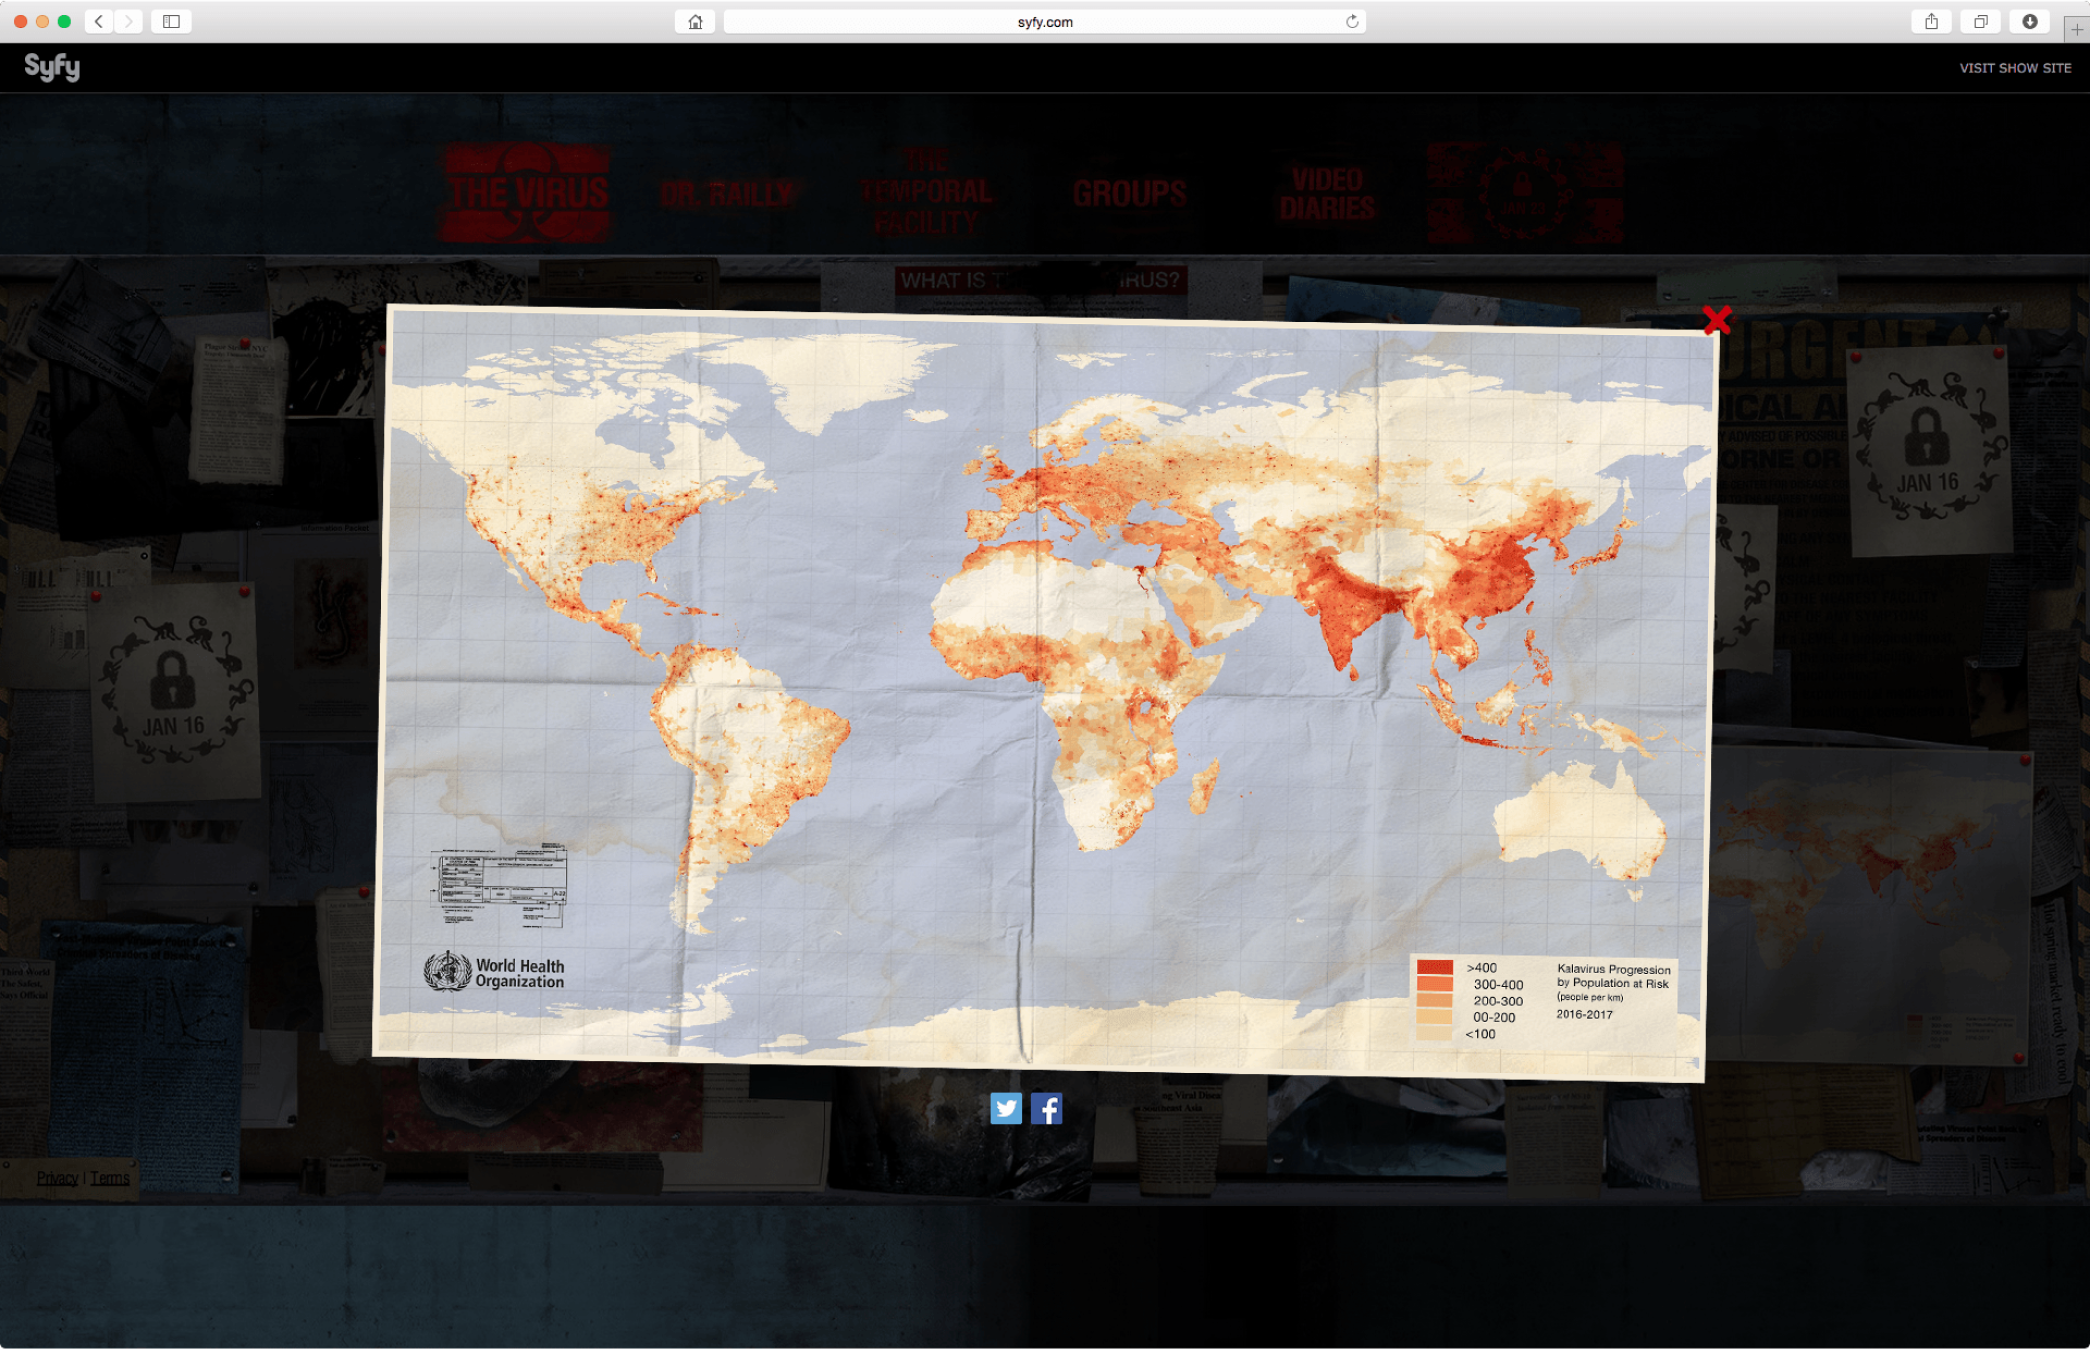Select The Virus navigation tab
Viewport: 2090px width, 1349px height.
526,192
